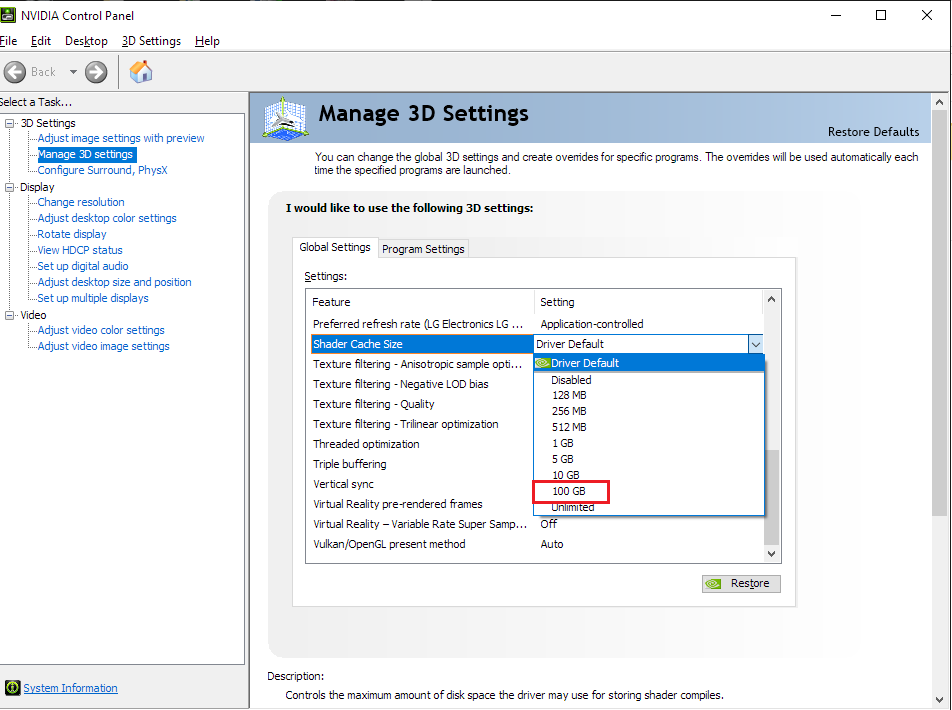Open the Edit menu
This screenshot has width=952, height=710.
coord(41,41)
